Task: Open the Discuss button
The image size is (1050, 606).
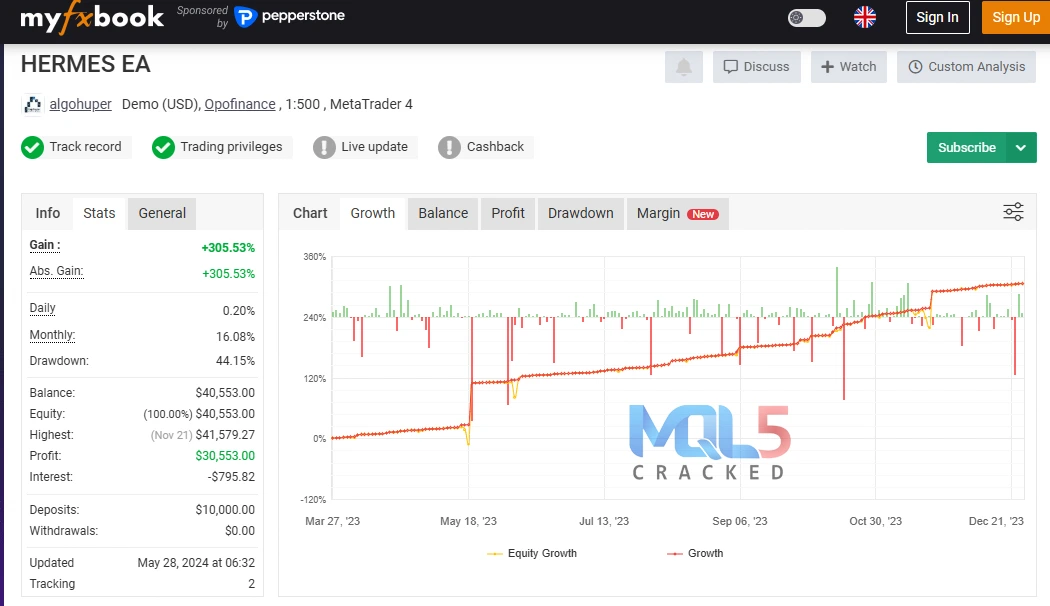Action: (x=757, y=67)
